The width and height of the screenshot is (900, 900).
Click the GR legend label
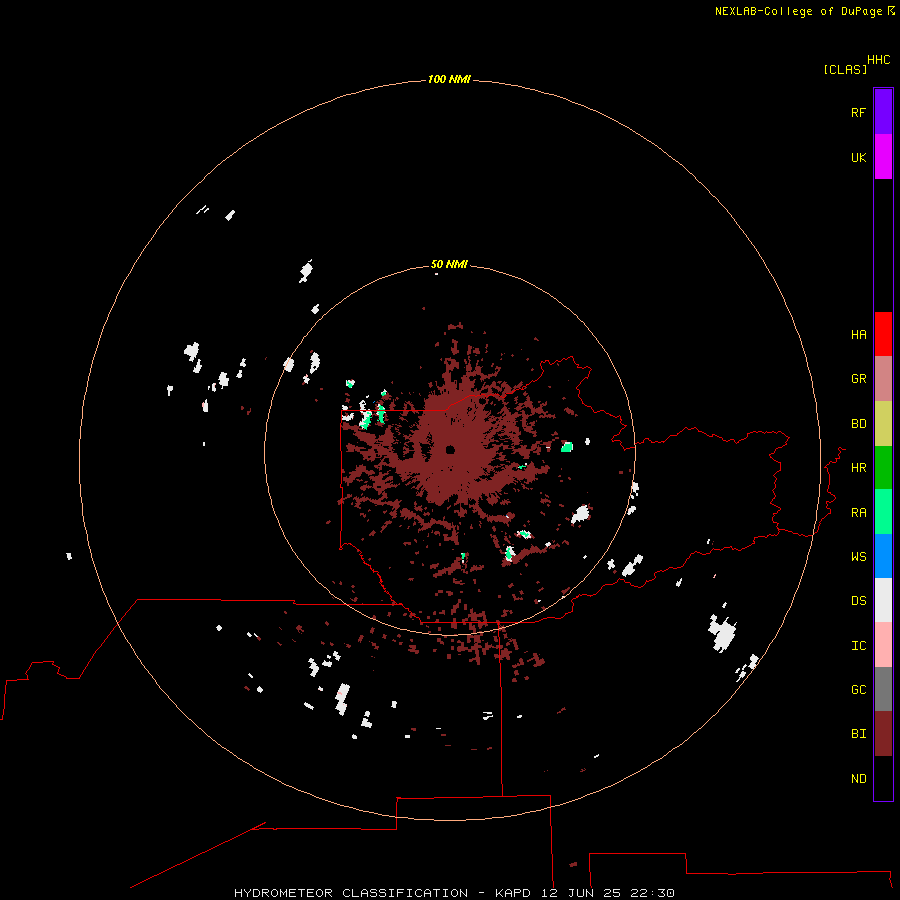click(x=858, y=379)
